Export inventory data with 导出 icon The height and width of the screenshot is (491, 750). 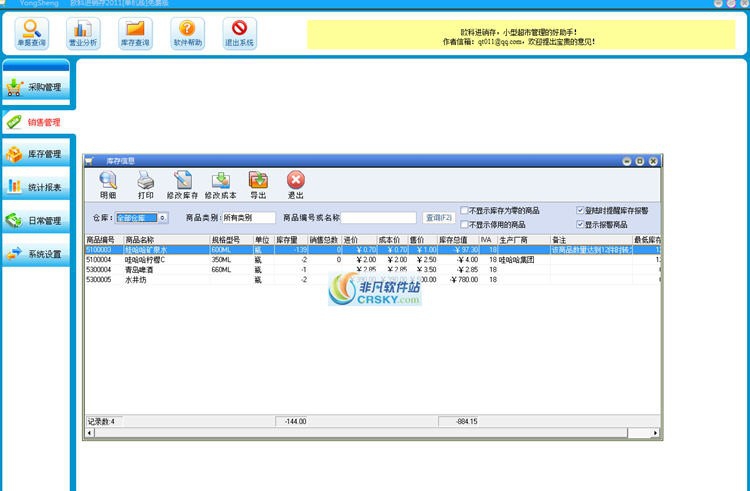point(258,184)
